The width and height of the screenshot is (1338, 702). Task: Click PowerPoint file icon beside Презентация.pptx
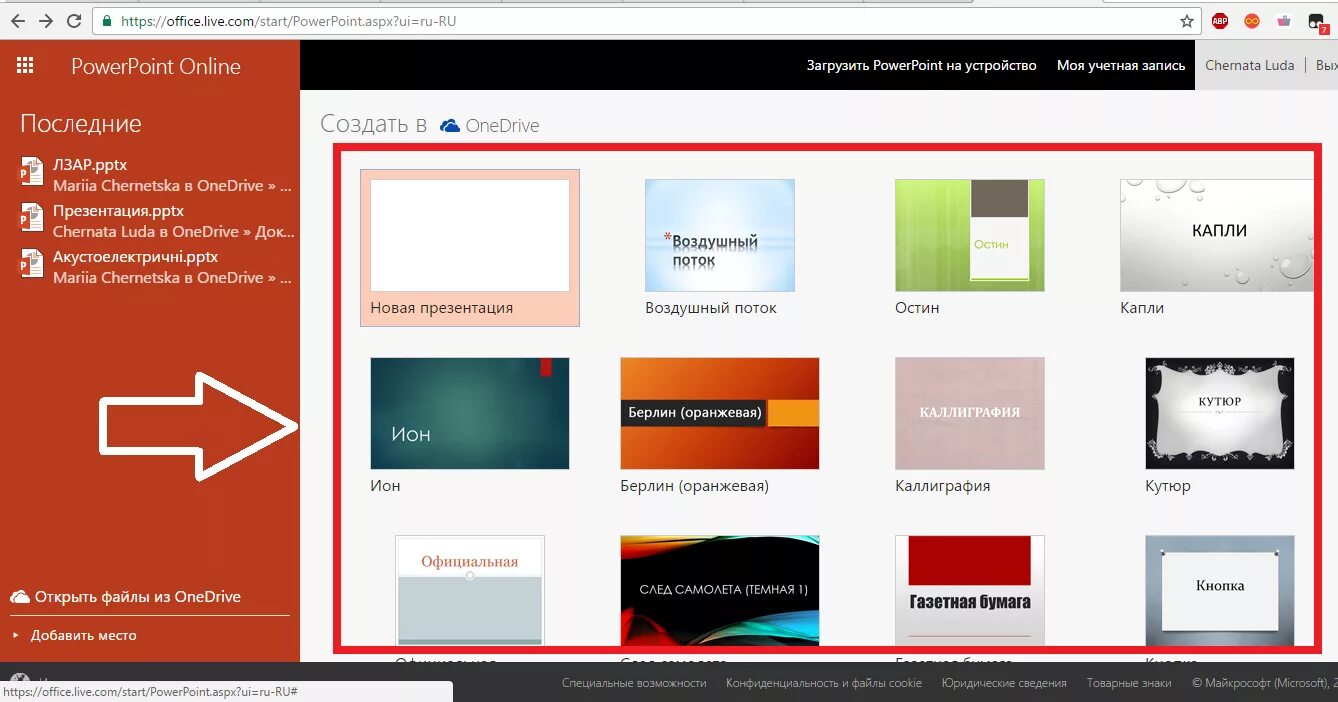[x=31, y=218]
